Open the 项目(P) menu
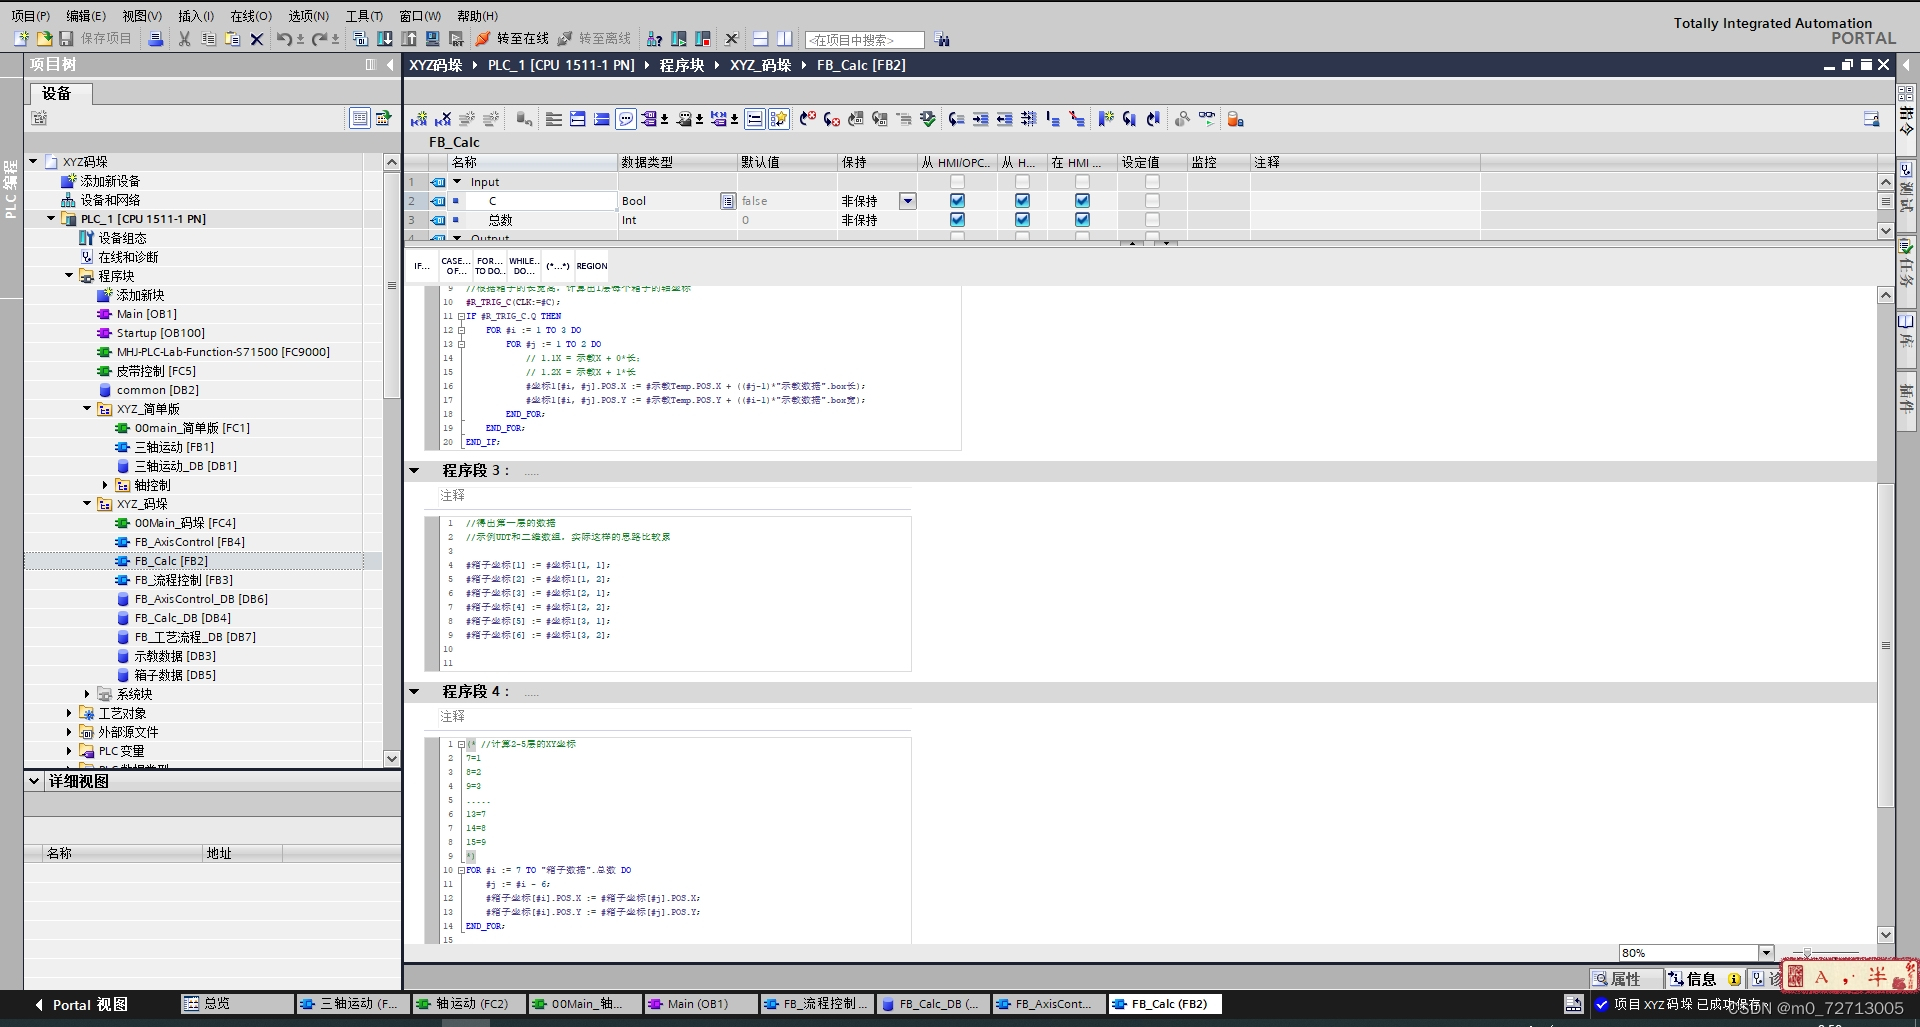The image size is (1920, 1027). 31,16
